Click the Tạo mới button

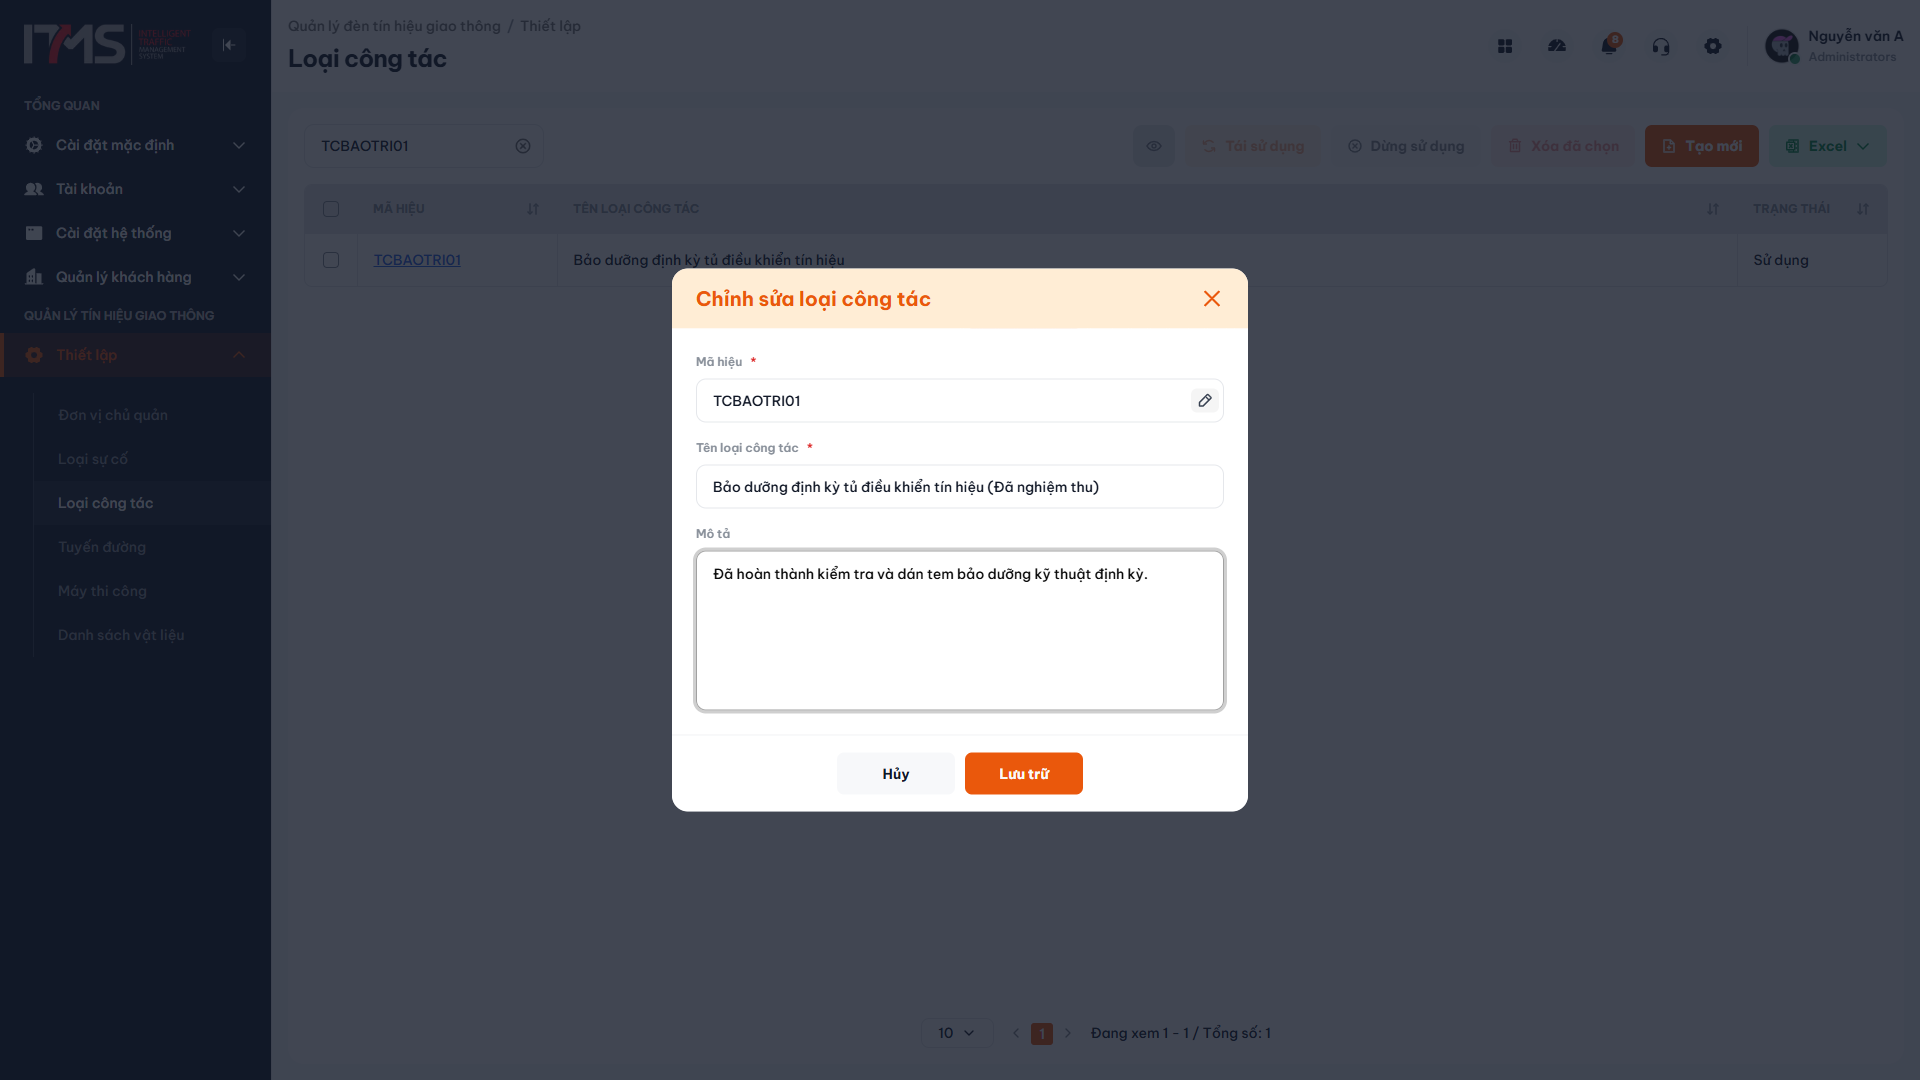(1702, 146)
